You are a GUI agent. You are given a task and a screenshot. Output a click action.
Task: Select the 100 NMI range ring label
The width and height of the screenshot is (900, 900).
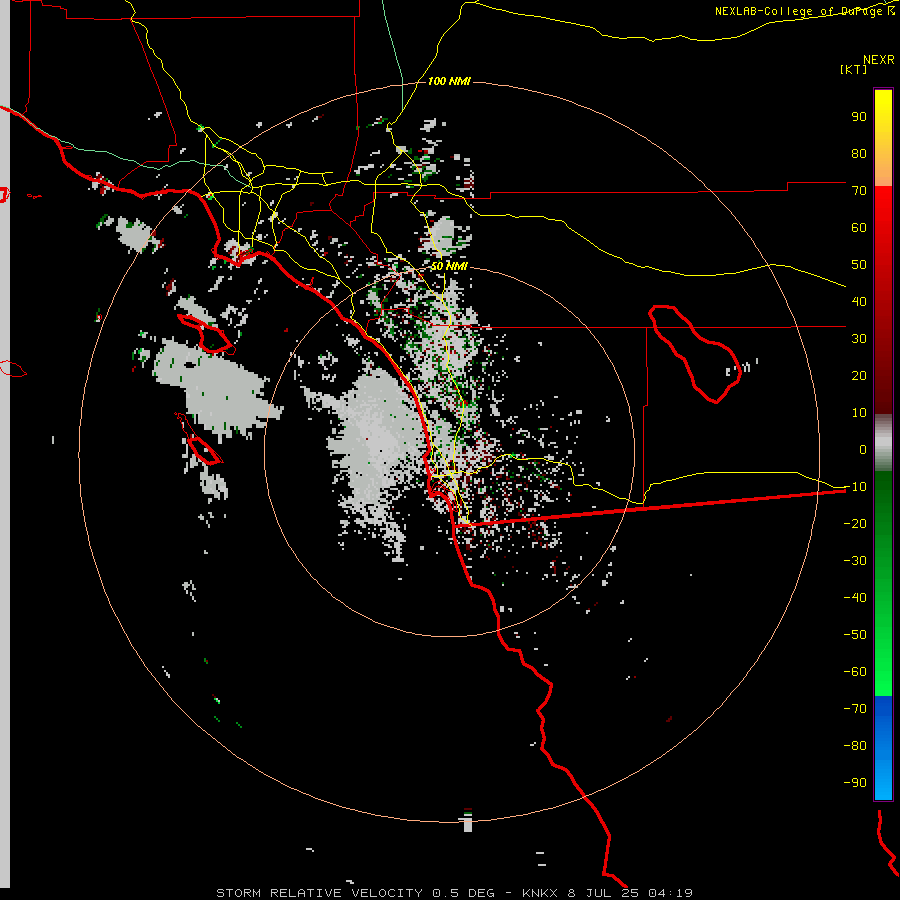tap(449, 81)
